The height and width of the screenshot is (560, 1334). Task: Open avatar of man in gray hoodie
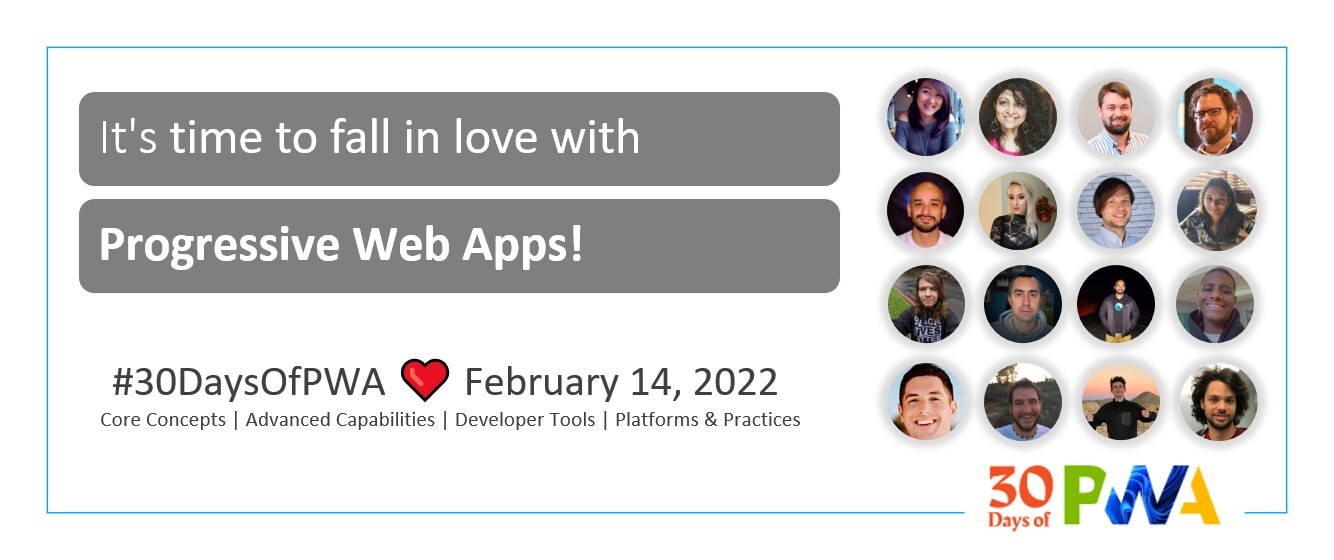pos(1022,304)
